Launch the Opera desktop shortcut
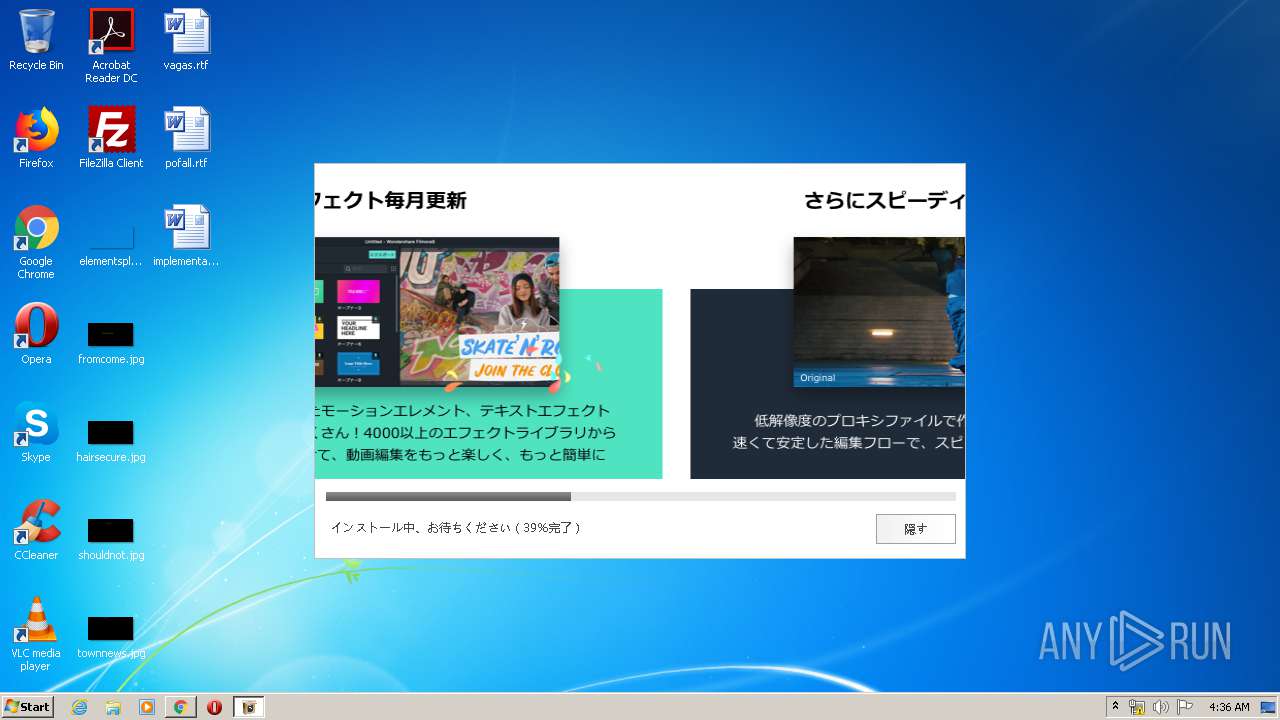 click(x=36, y=334)
